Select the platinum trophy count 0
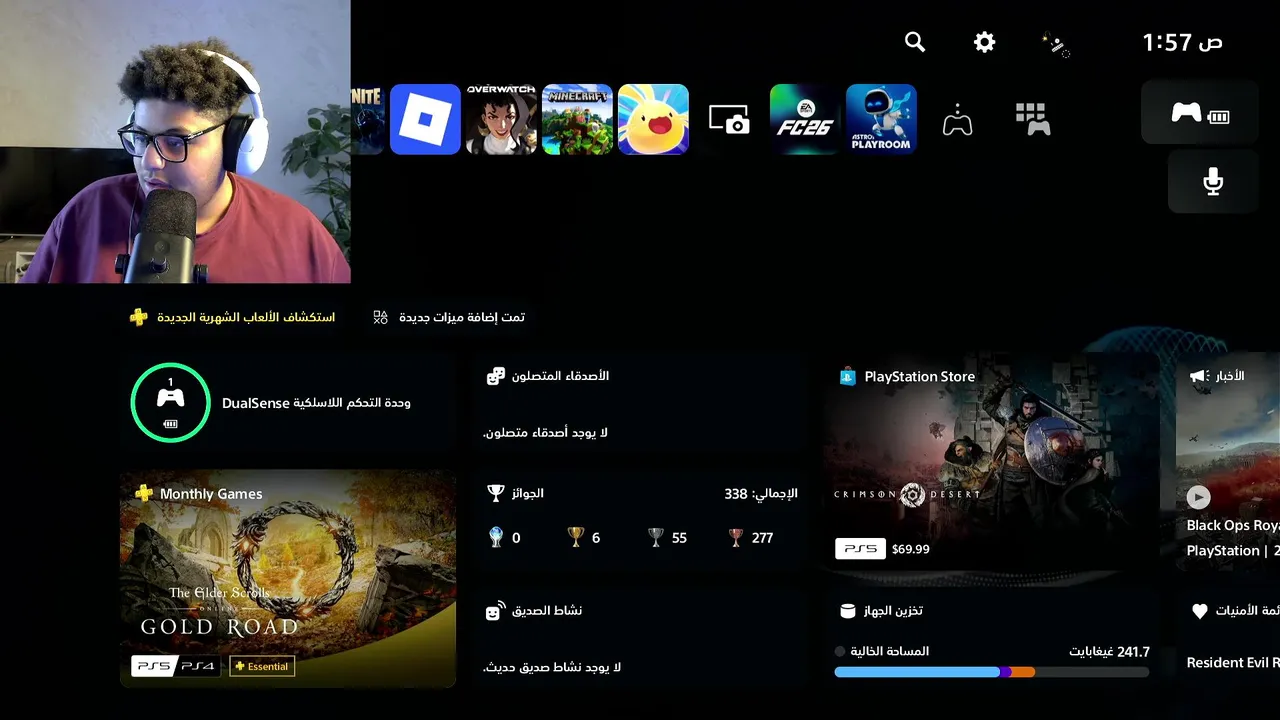The width and height of the screenshot is (1280, 720). click(x=505, y=538)
